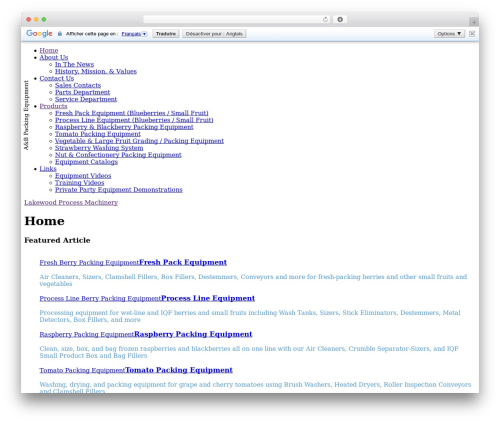This screenshot has width=500, height=423.
Task: Click Raspberry Packing Equipment image link
Action: tap(87, 334)
